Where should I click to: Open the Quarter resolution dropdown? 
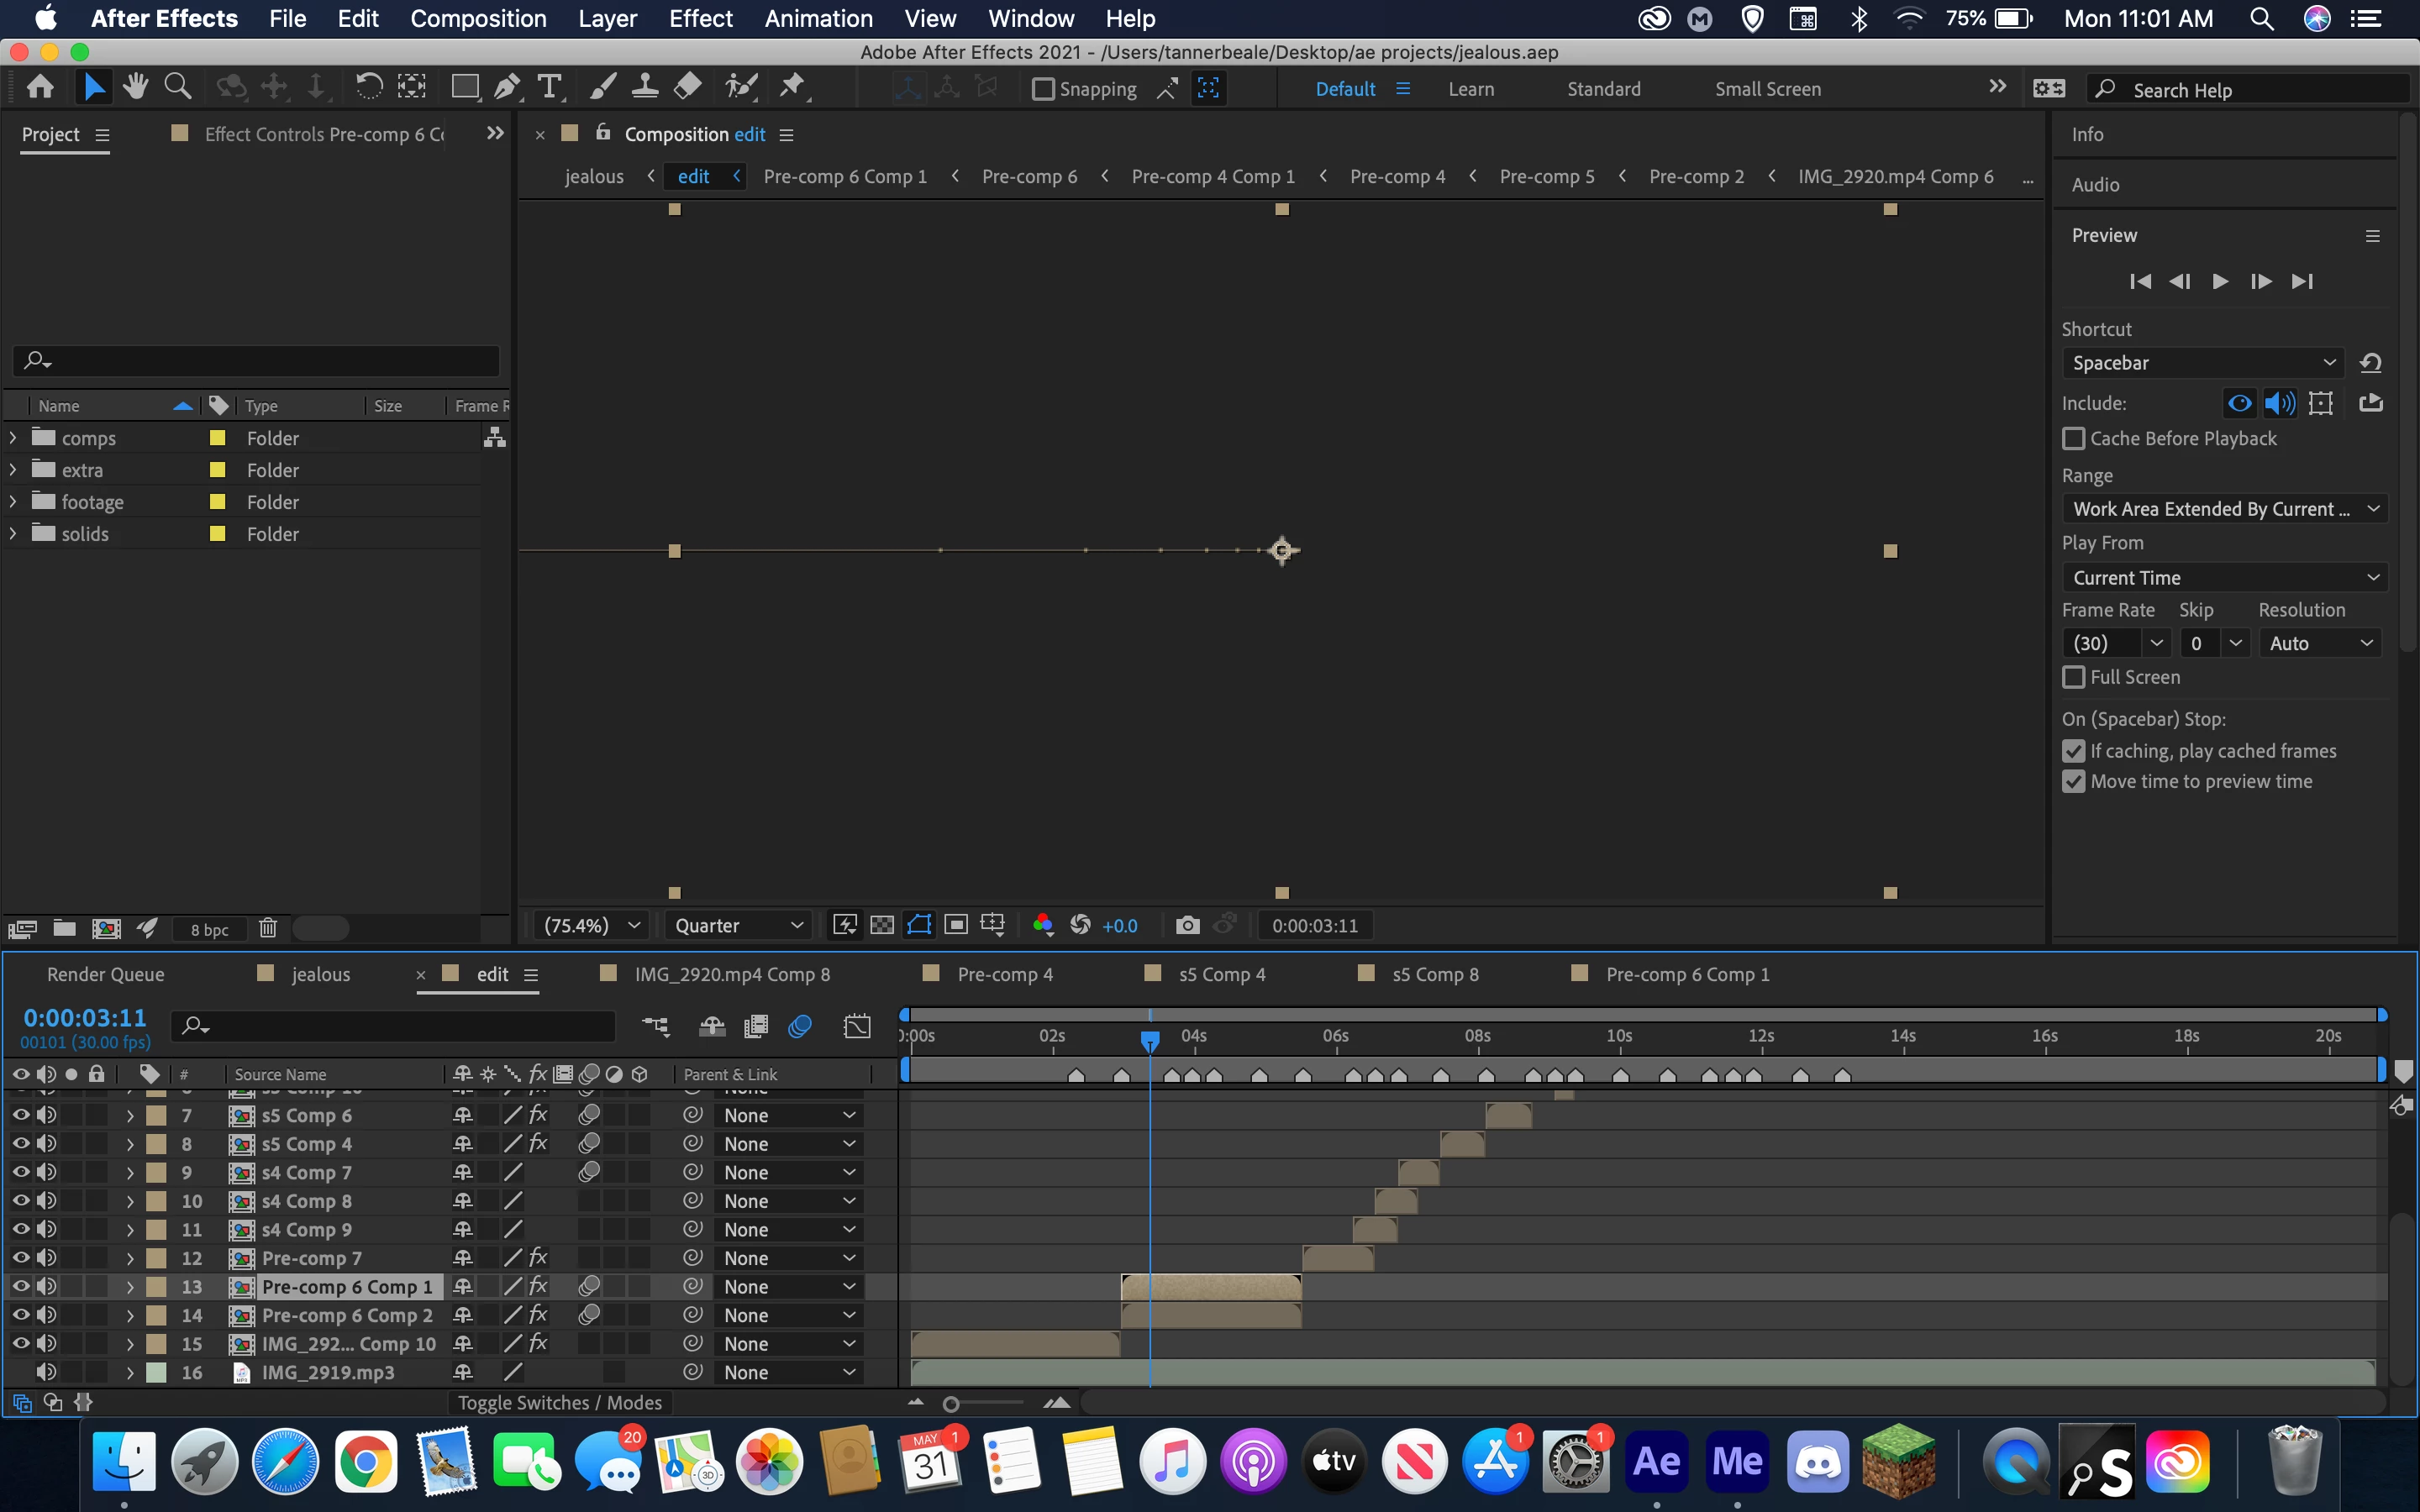pyautogui.click(x=738, y=925)
